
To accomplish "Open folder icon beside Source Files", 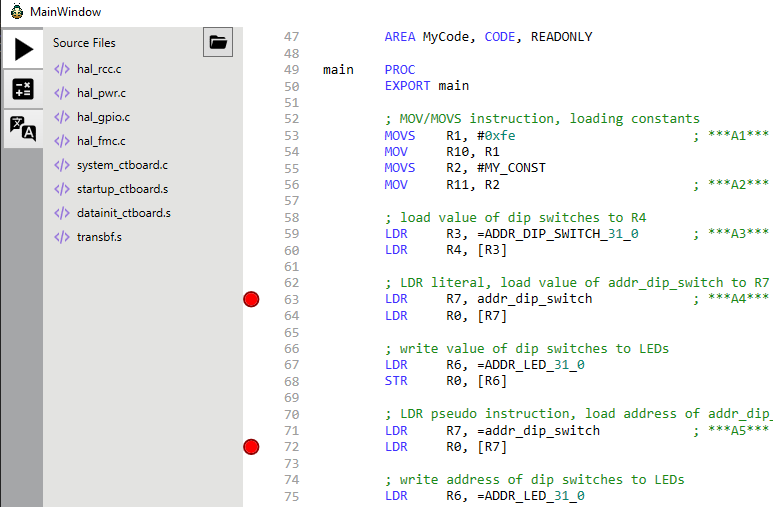I will pos(218,43).
